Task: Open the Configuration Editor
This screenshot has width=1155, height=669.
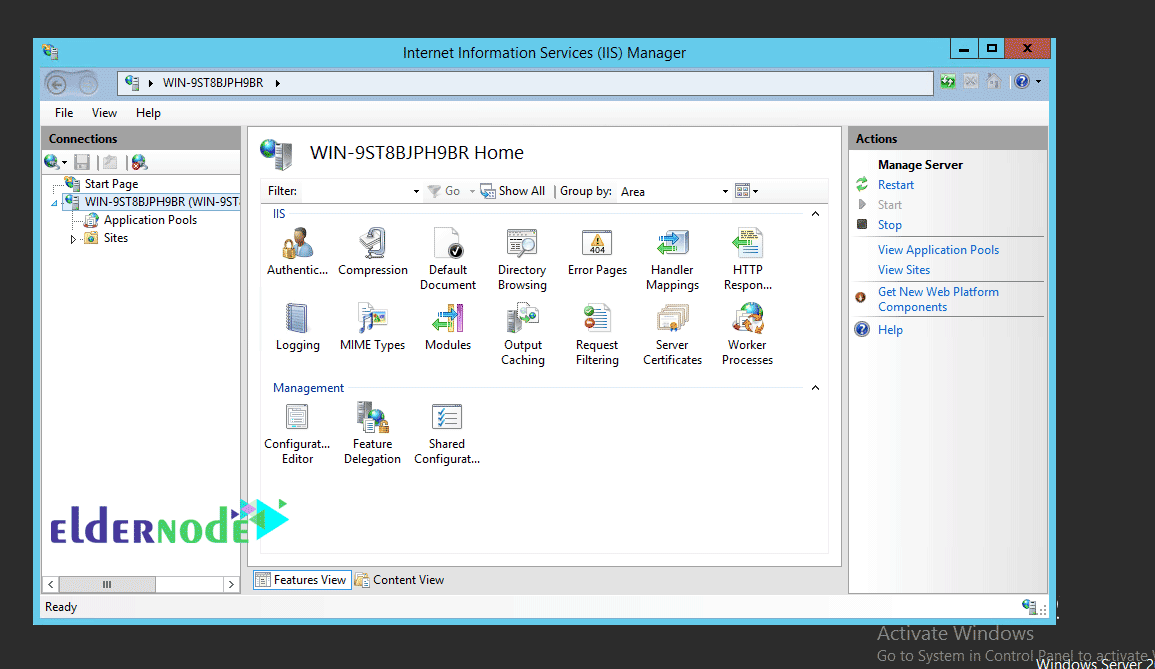Action: 298,433
